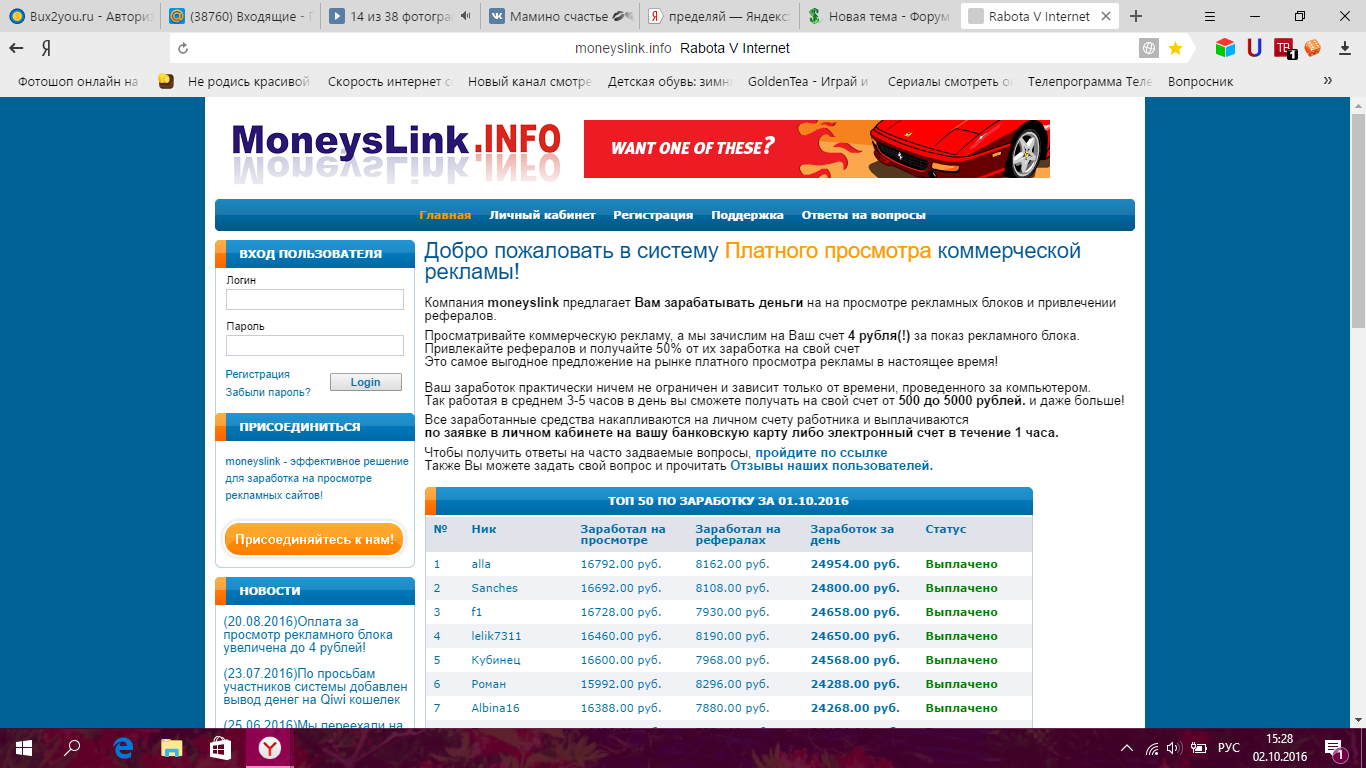This screenshot has width=1366, height=768.
Task: Click the orange Присоединяйтесь к нам! button
Action: click(314, 540)
